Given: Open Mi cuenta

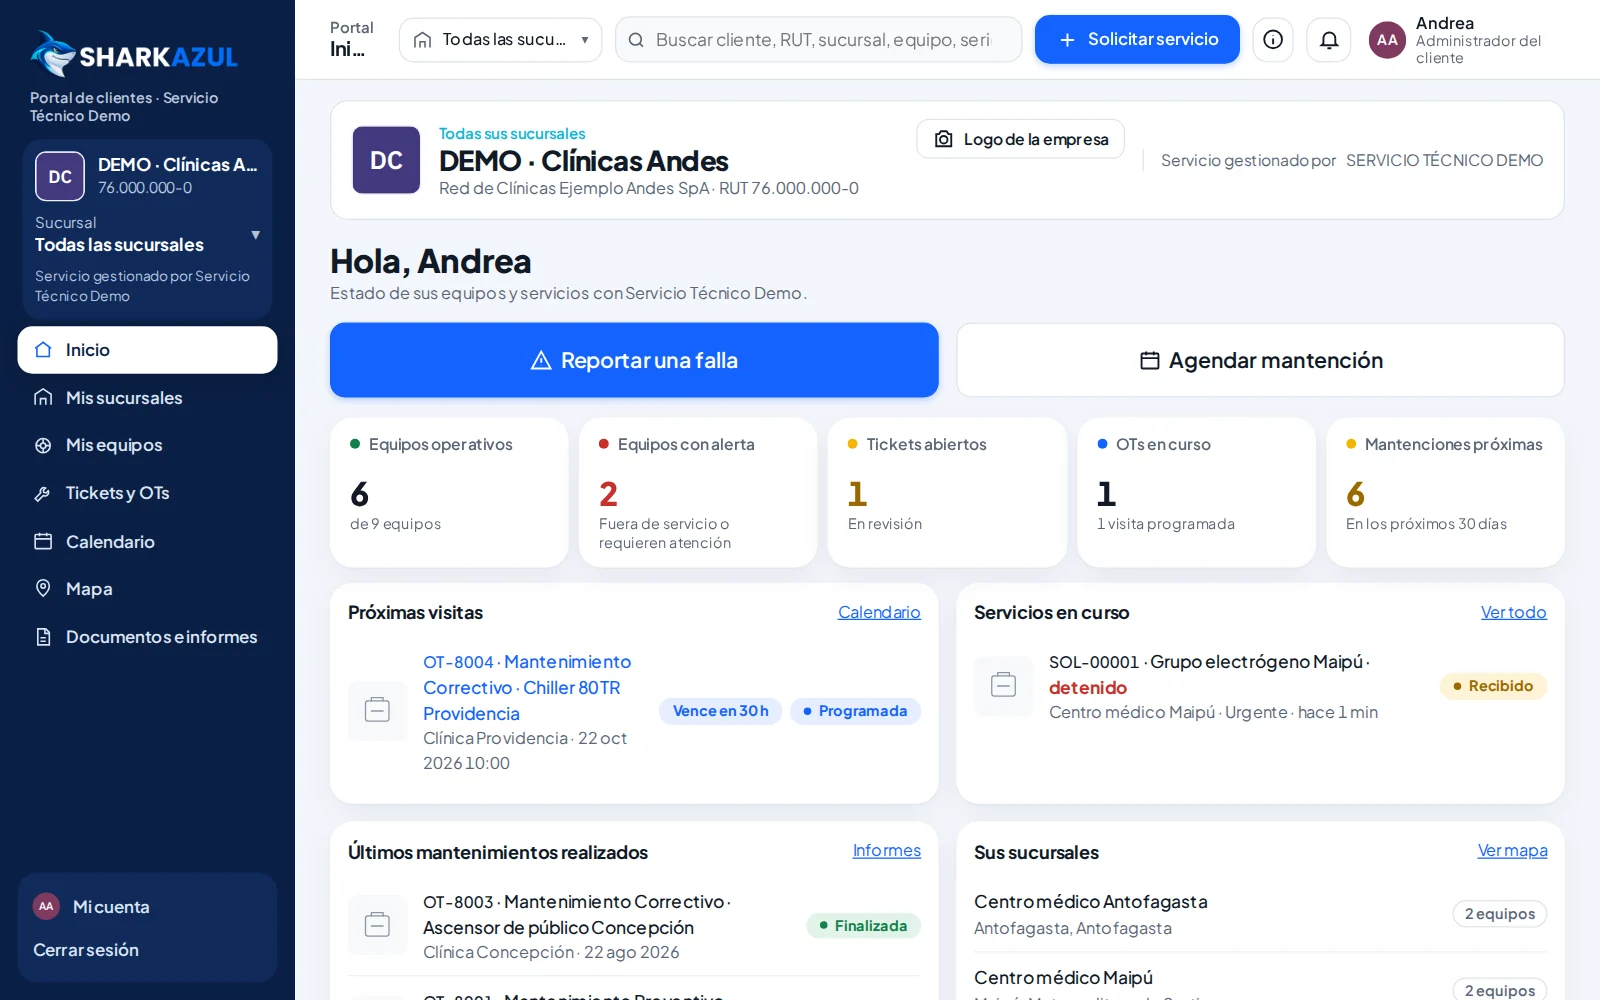Looking at the screenshot, I should coord(111,907).
